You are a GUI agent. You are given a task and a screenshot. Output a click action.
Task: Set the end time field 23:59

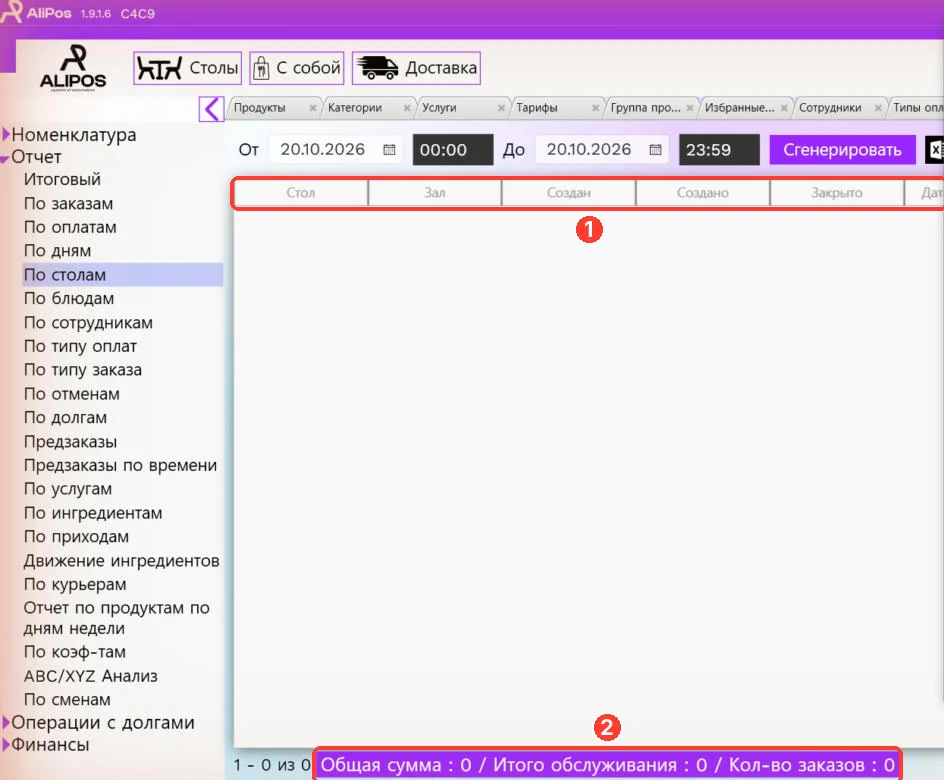click(x=719, y=150)
